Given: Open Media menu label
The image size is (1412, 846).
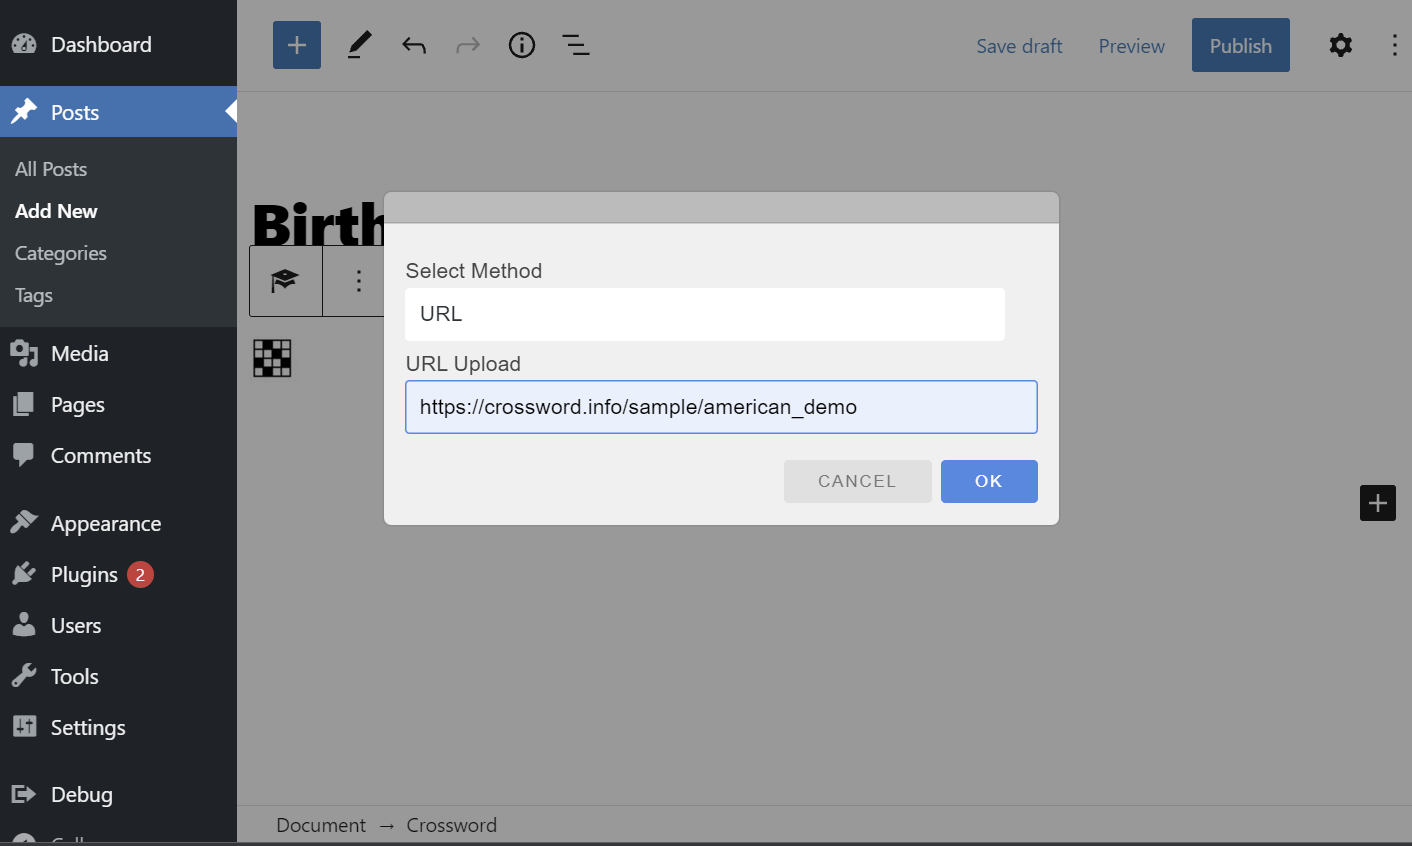Looking at the screenshot, I should 80,353.
